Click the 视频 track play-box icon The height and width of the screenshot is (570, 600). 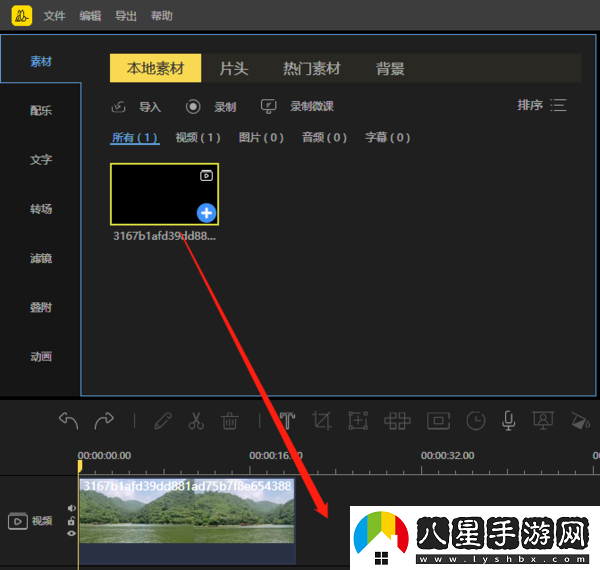[x=18, y=521]
